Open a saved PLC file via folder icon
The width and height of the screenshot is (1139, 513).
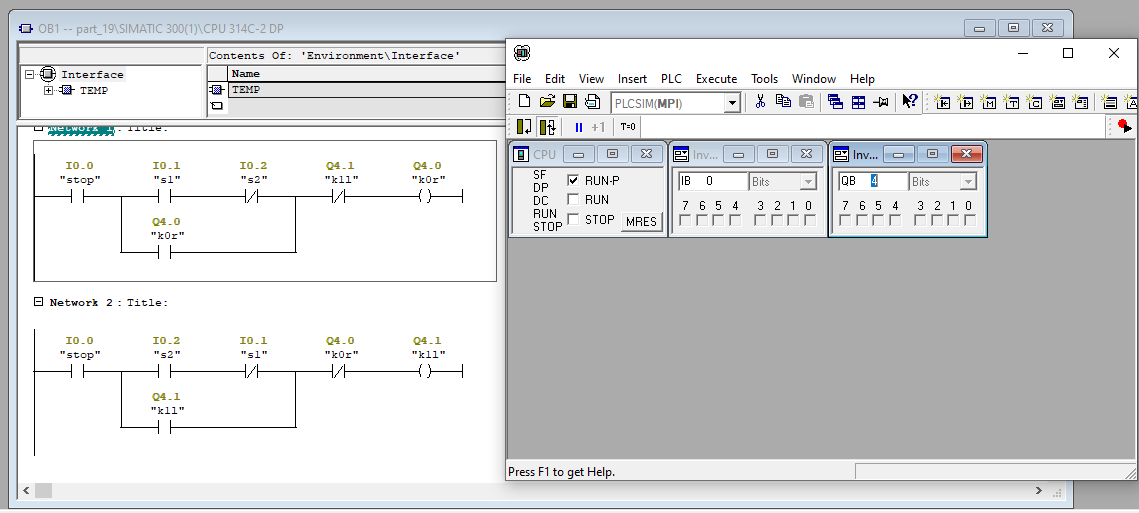pos(547,102)
